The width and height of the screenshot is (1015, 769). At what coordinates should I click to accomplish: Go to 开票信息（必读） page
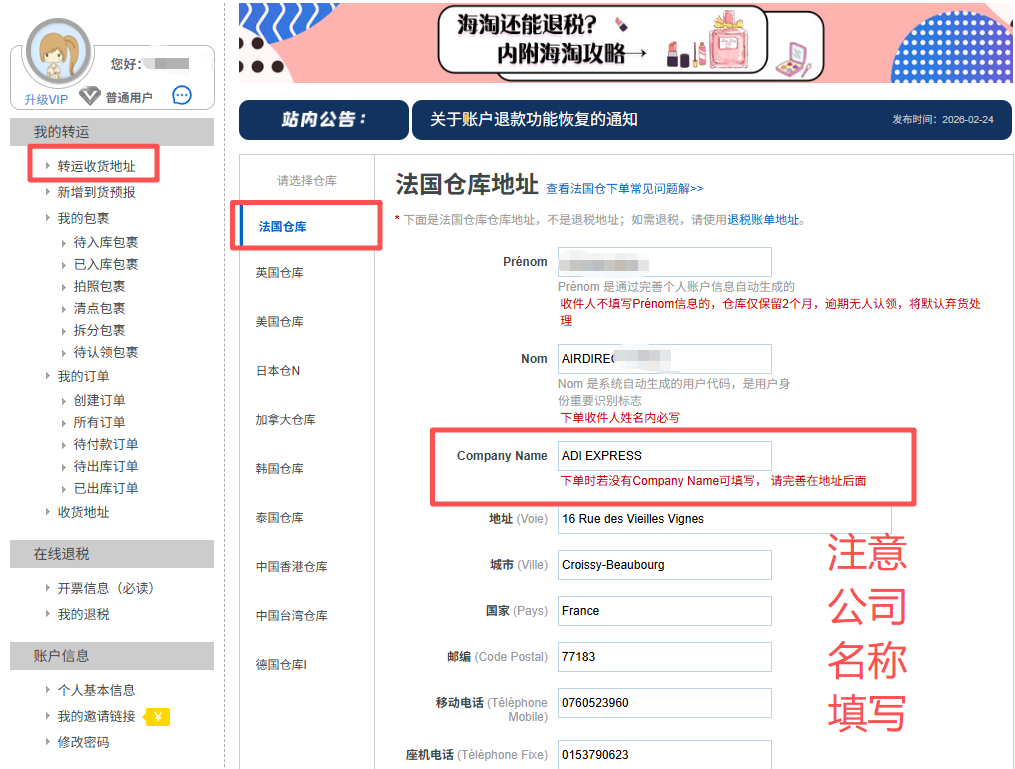(x=105, y=588)
